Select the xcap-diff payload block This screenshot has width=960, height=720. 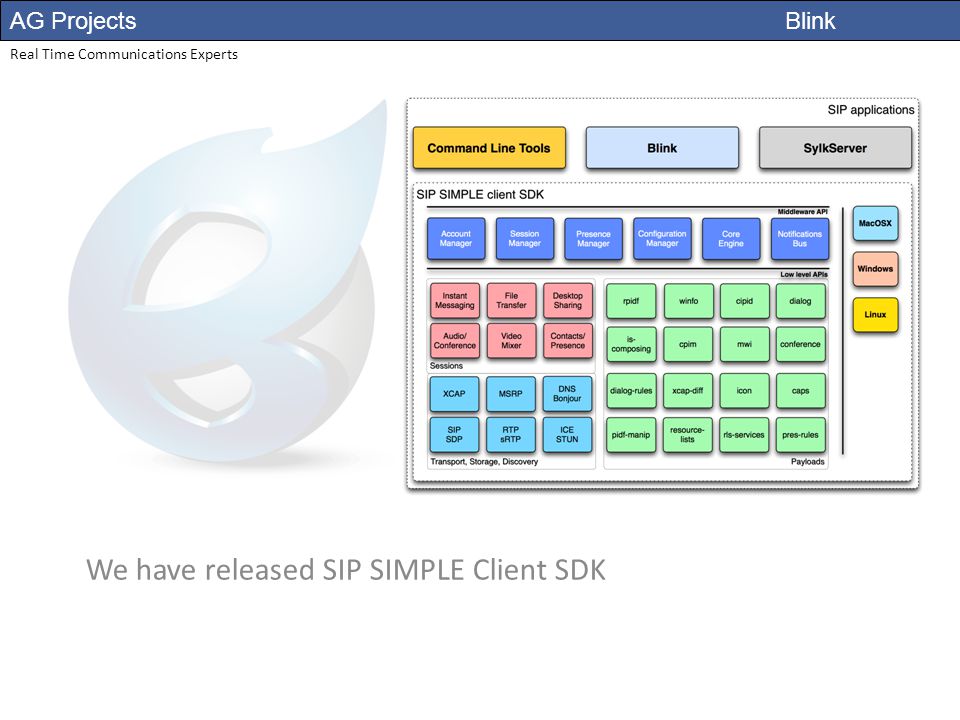pos(688,391)
